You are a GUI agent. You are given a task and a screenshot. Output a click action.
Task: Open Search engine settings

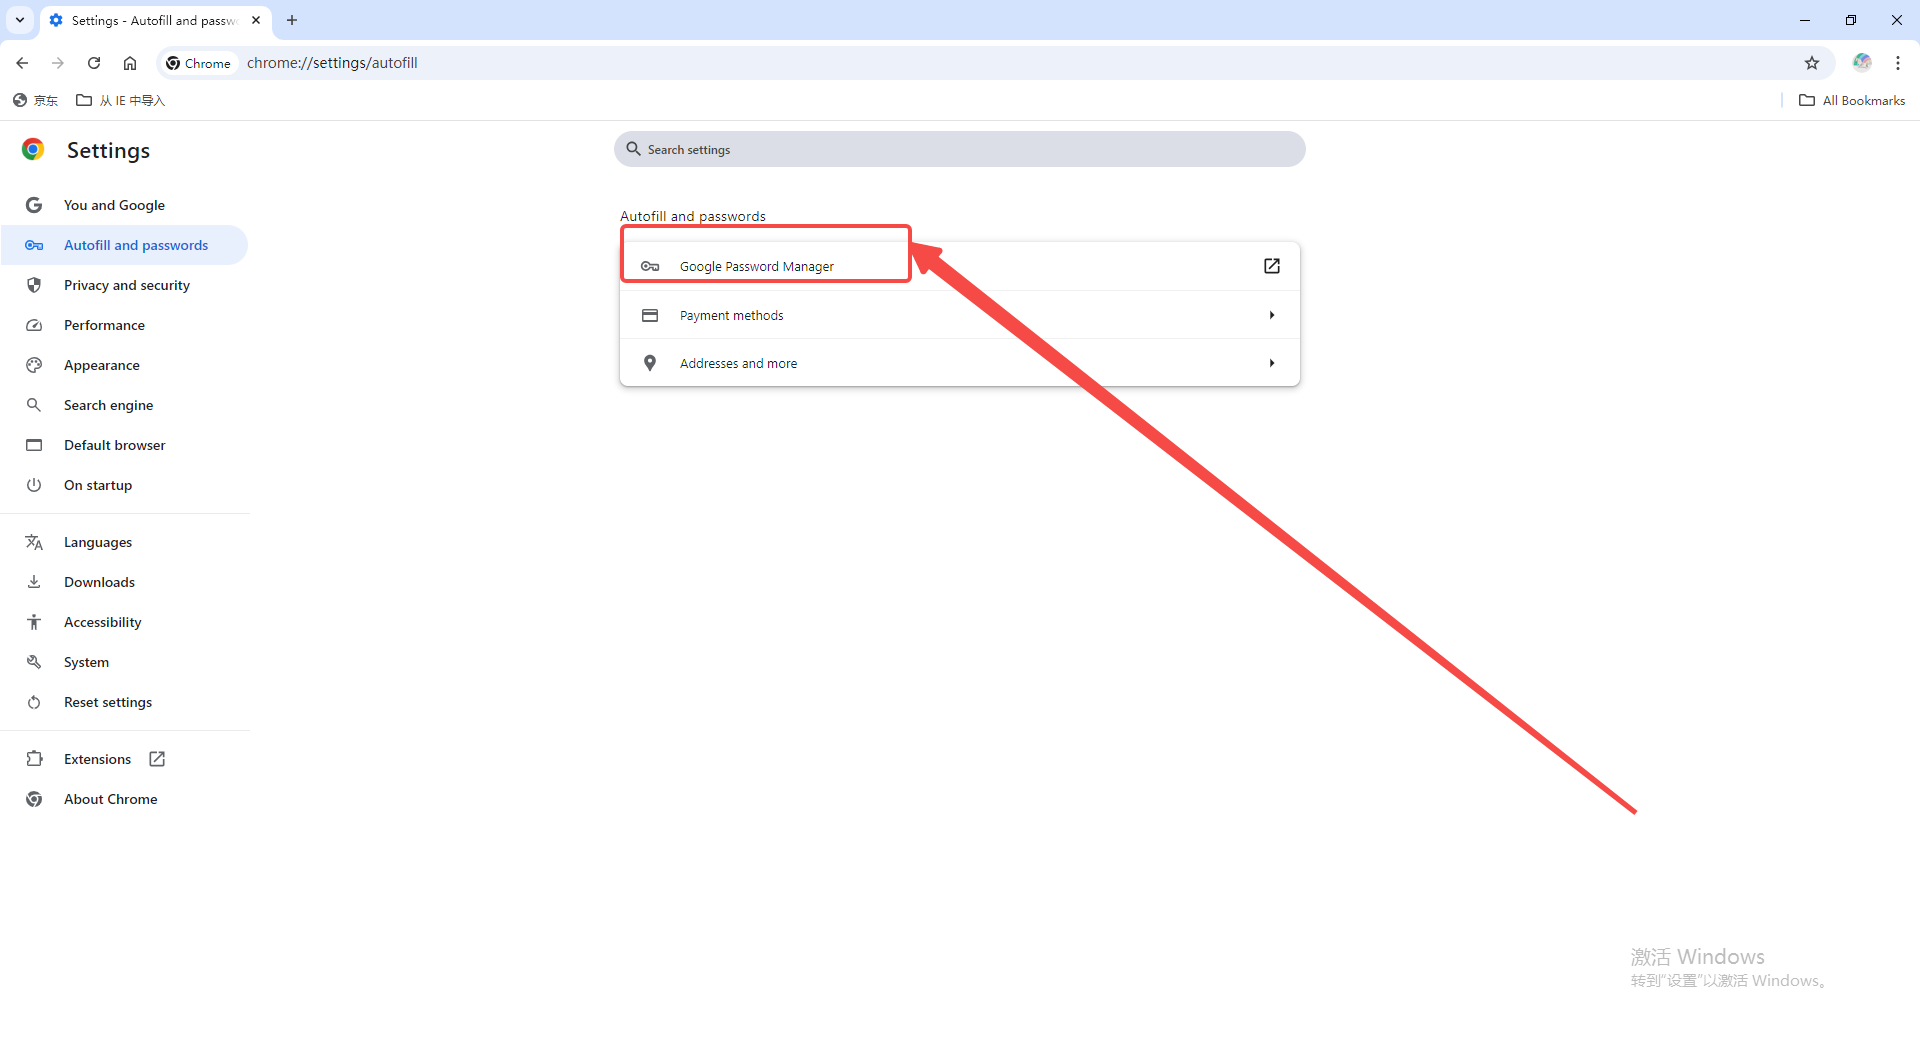coord(125,405)
